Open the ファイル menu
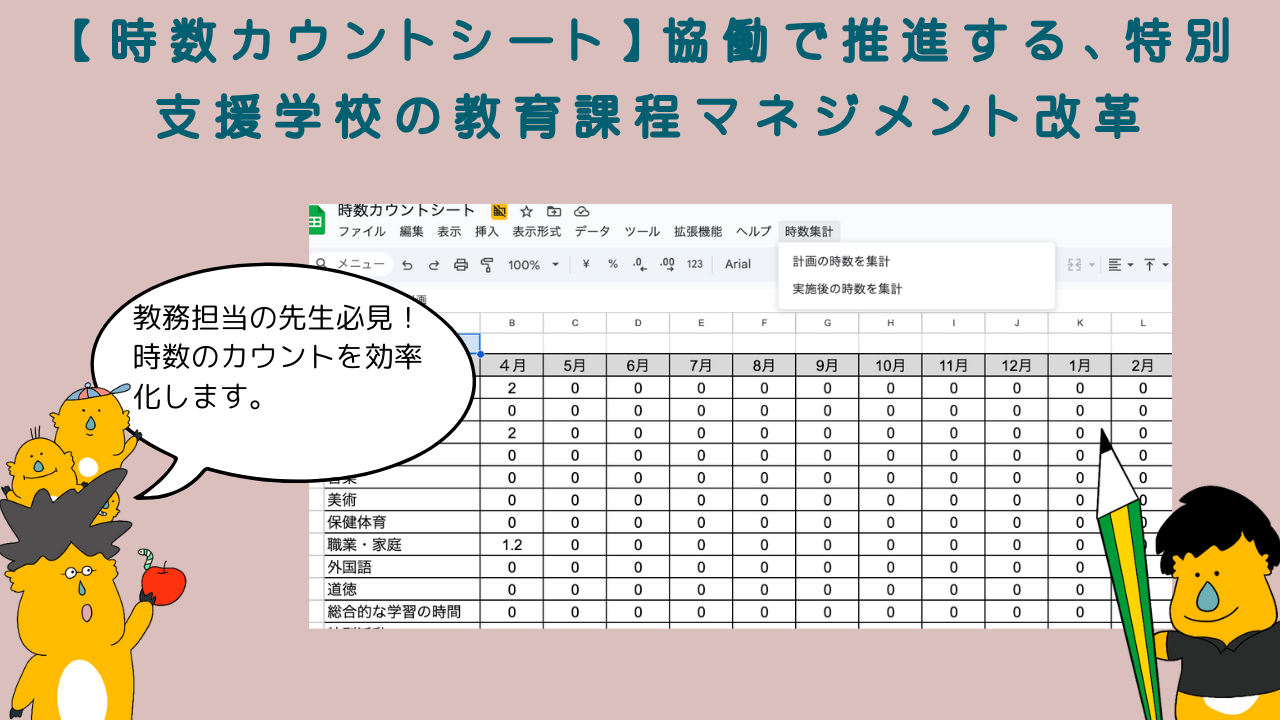 click(x=361, y=231)
